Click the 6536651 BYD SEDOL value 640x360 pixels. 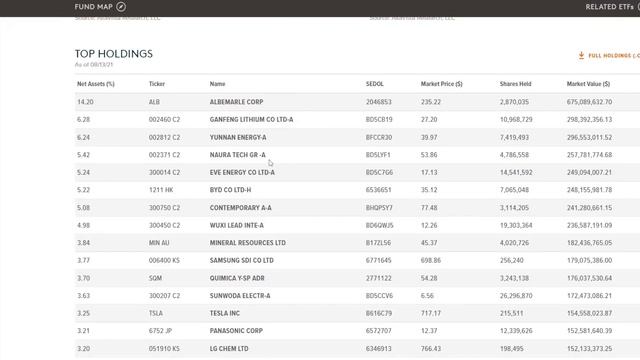click(x=378, y=190)
